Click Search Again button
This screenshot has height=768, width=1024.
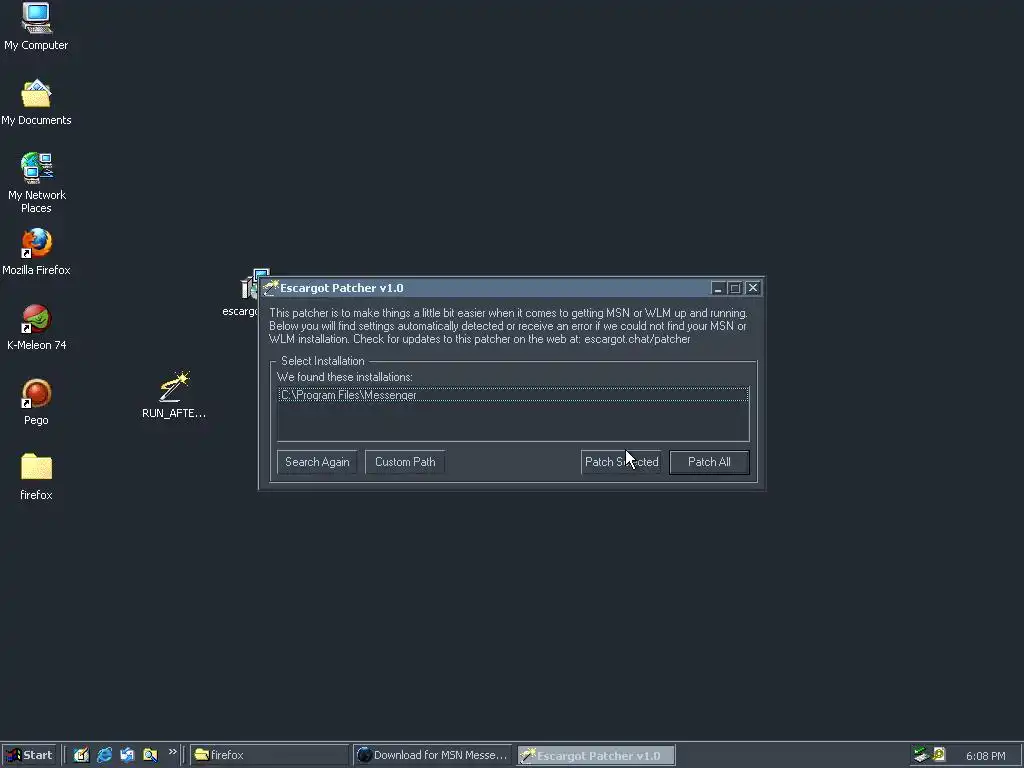tap(317, 462)
